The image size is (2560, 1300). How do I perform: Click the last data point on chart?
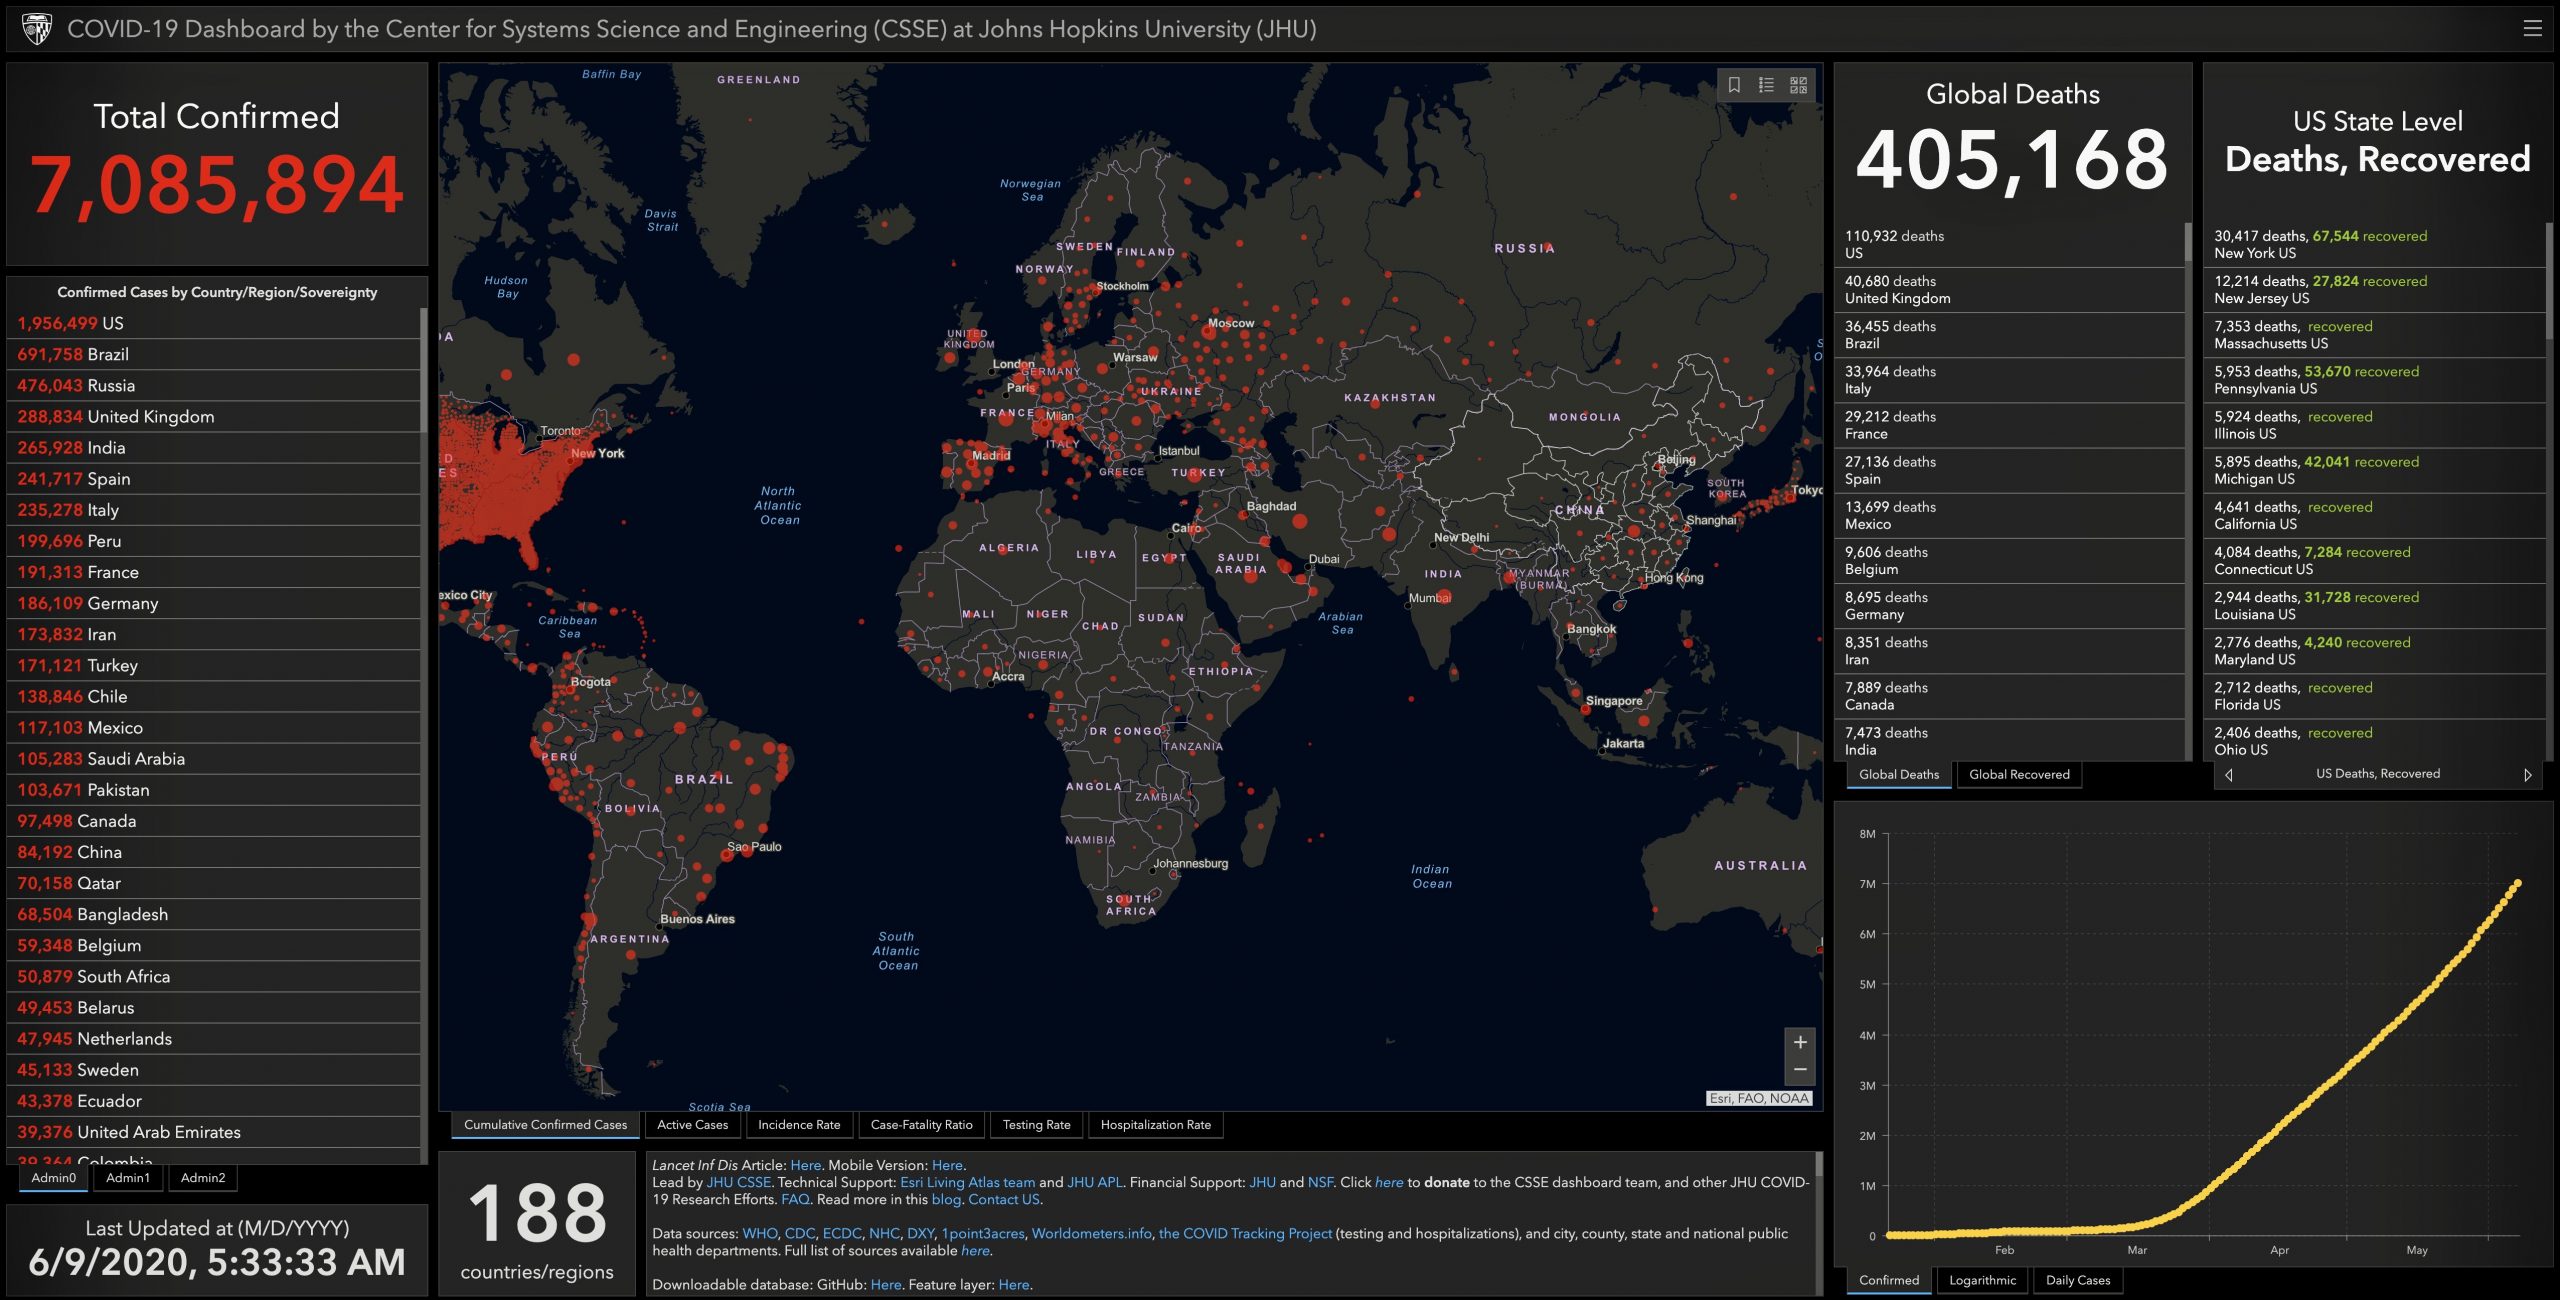[2517, 883]
